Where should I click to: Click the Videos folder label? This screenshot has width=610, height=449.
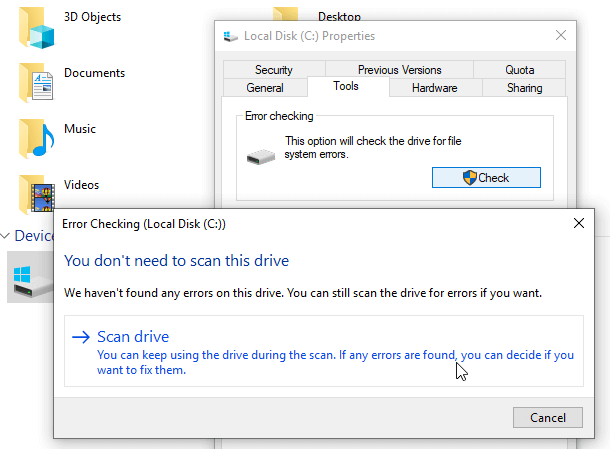(81, 185)
